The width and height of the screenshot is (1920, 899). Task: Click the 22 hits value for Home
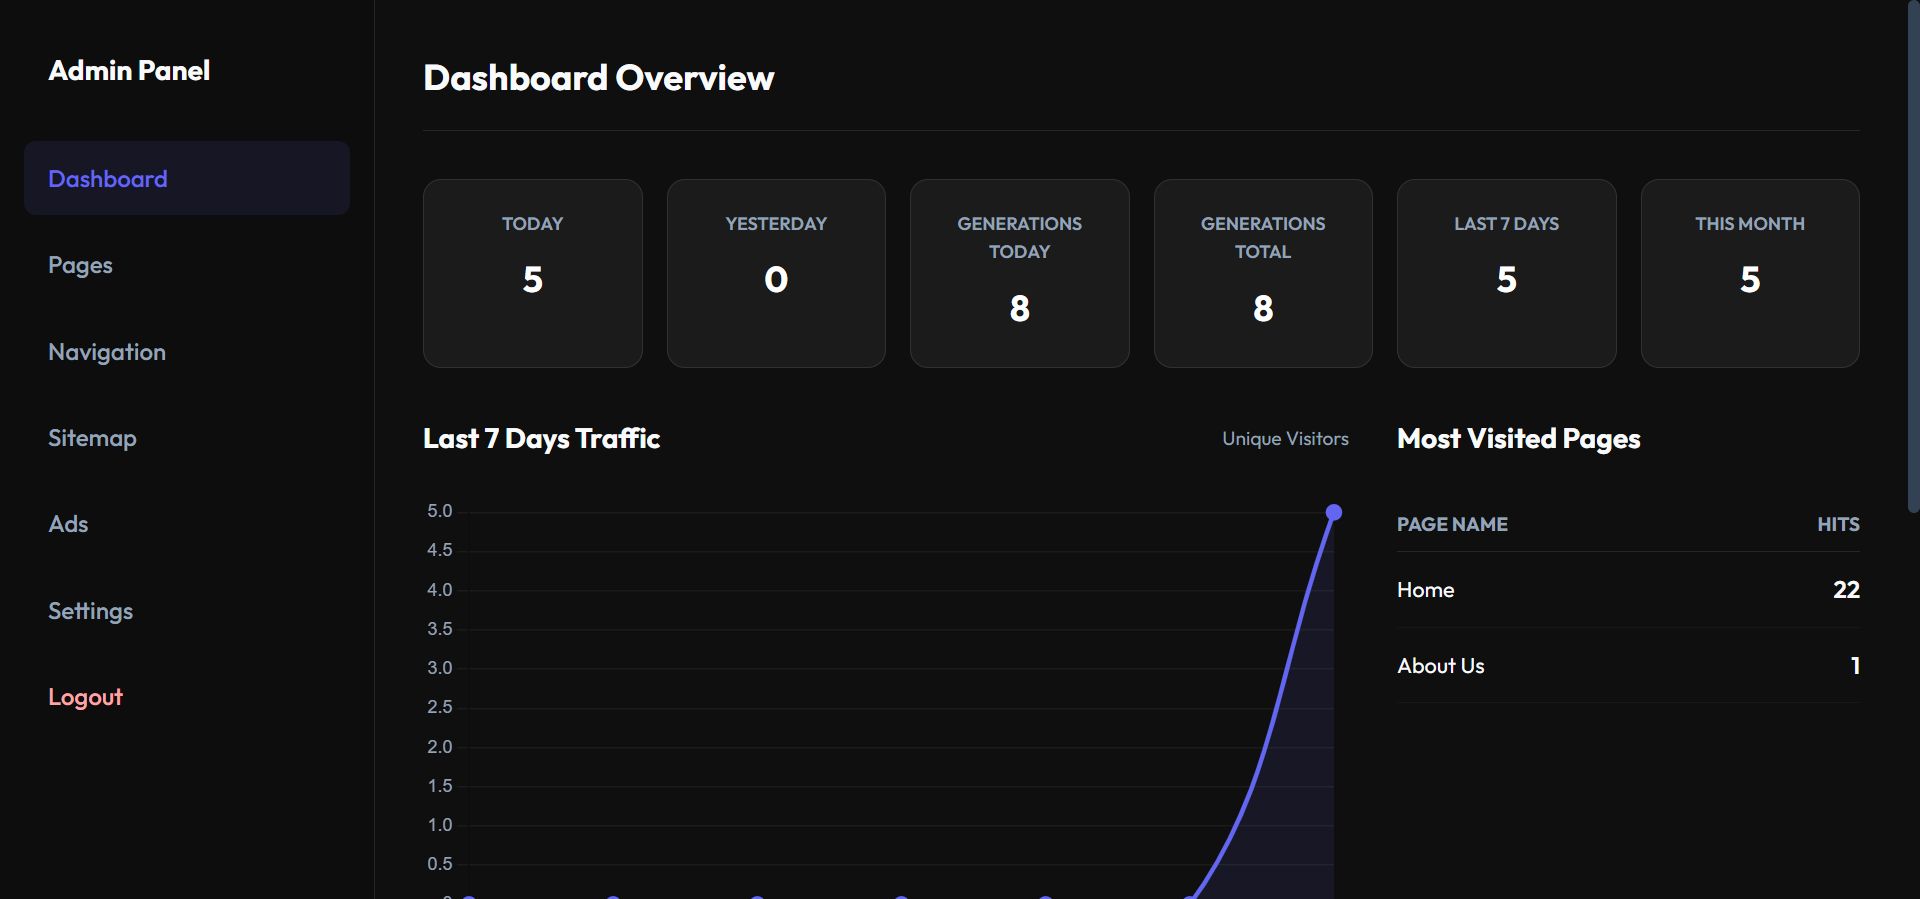1846,590
